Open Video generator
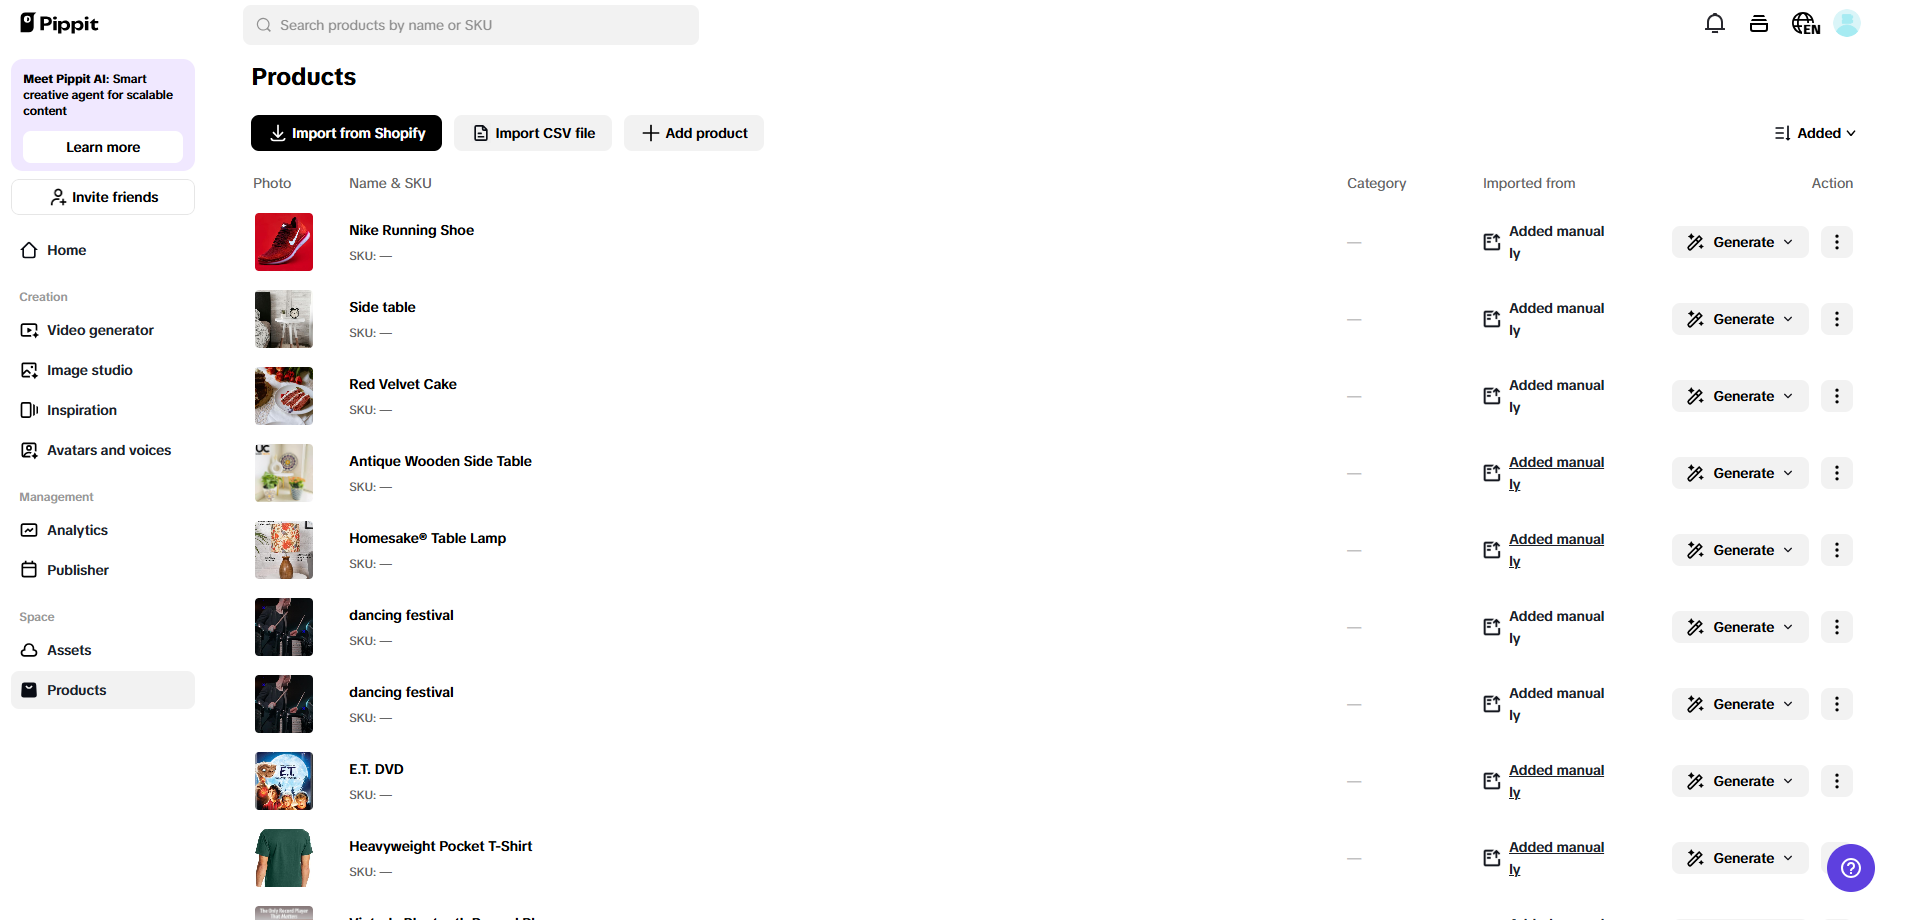 pyautogui.click(x=103, y=330)
